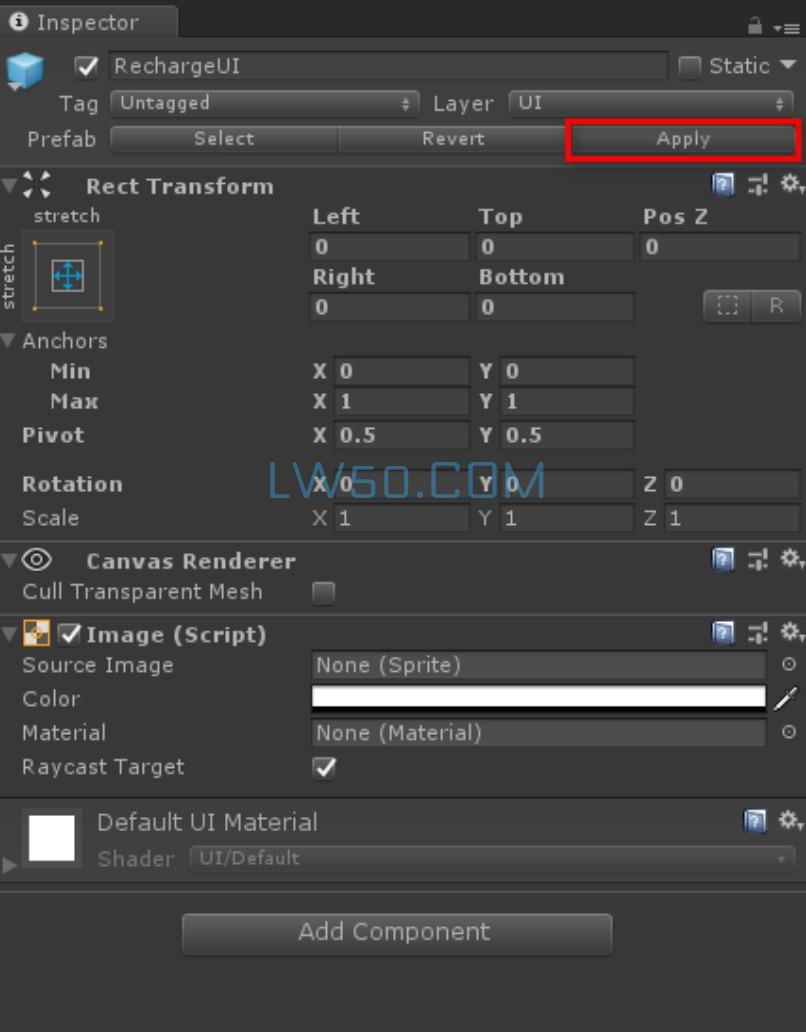Click Canvas Renderer preset icon

[x=757, y=560]
